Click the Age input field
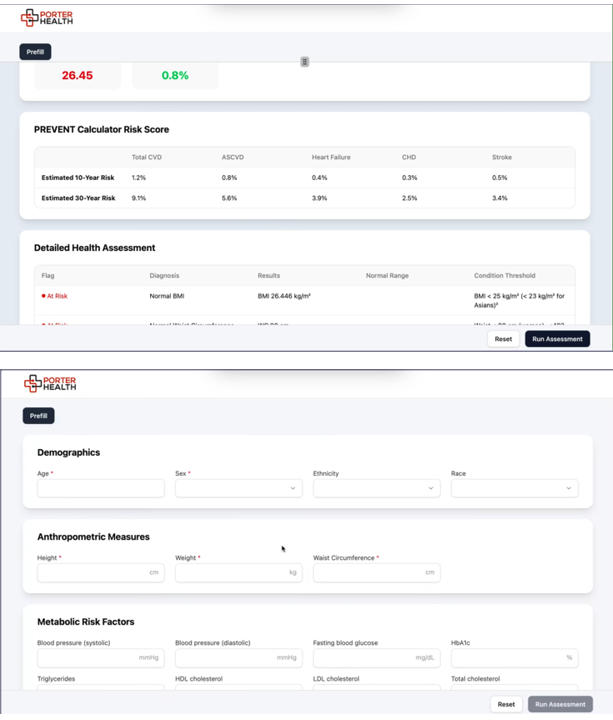Image resolution: width=613 pixels, height=720 pixels. pyautogui.click(x=101, y=488)
